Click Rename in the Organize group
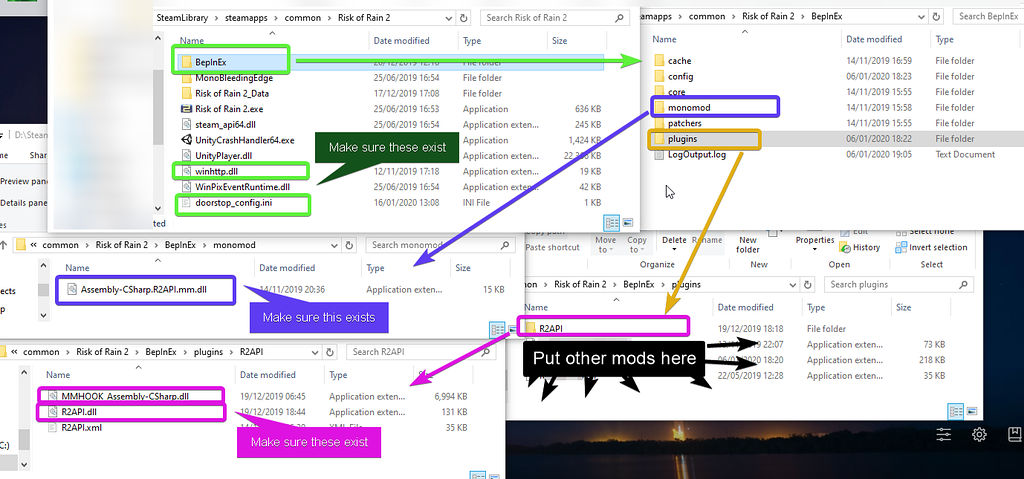 tap(707, 240)
